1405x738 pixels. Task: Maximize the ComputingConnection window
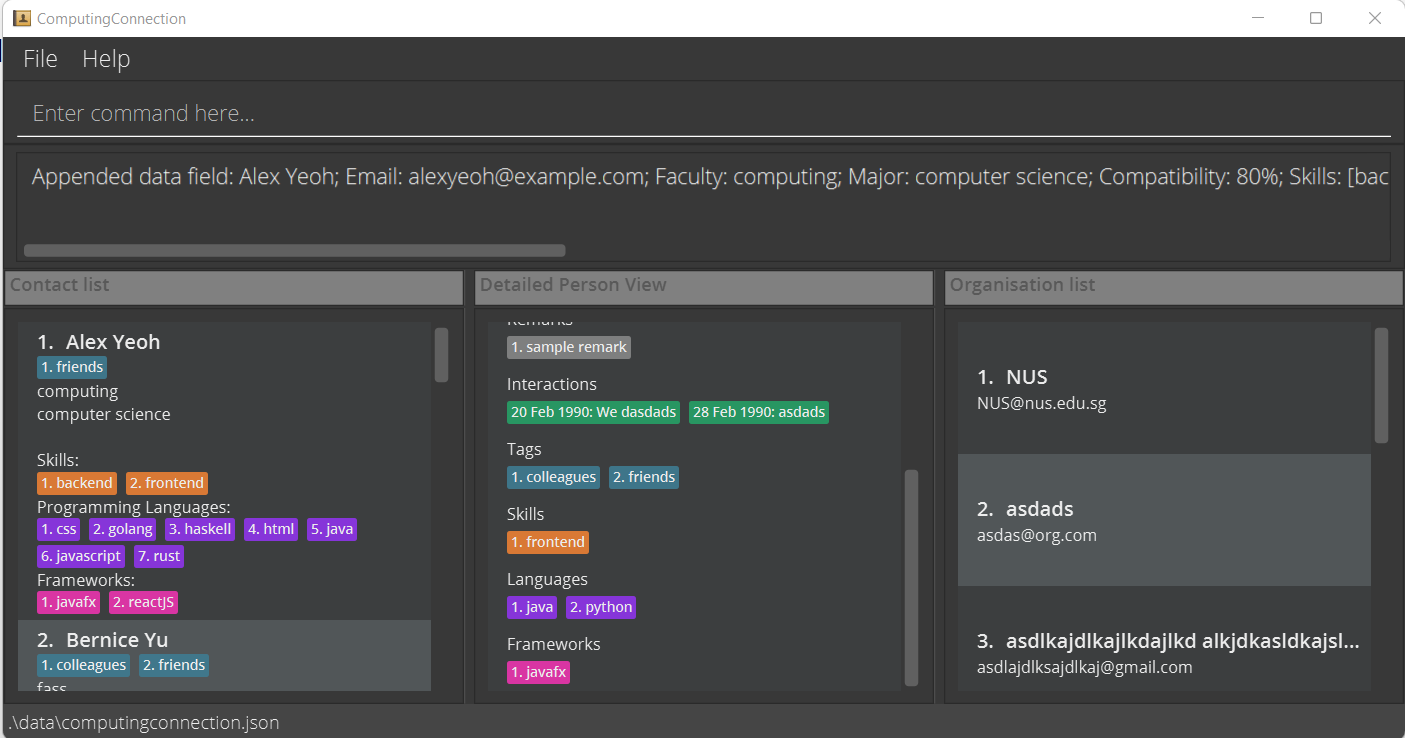[1316, 18]
